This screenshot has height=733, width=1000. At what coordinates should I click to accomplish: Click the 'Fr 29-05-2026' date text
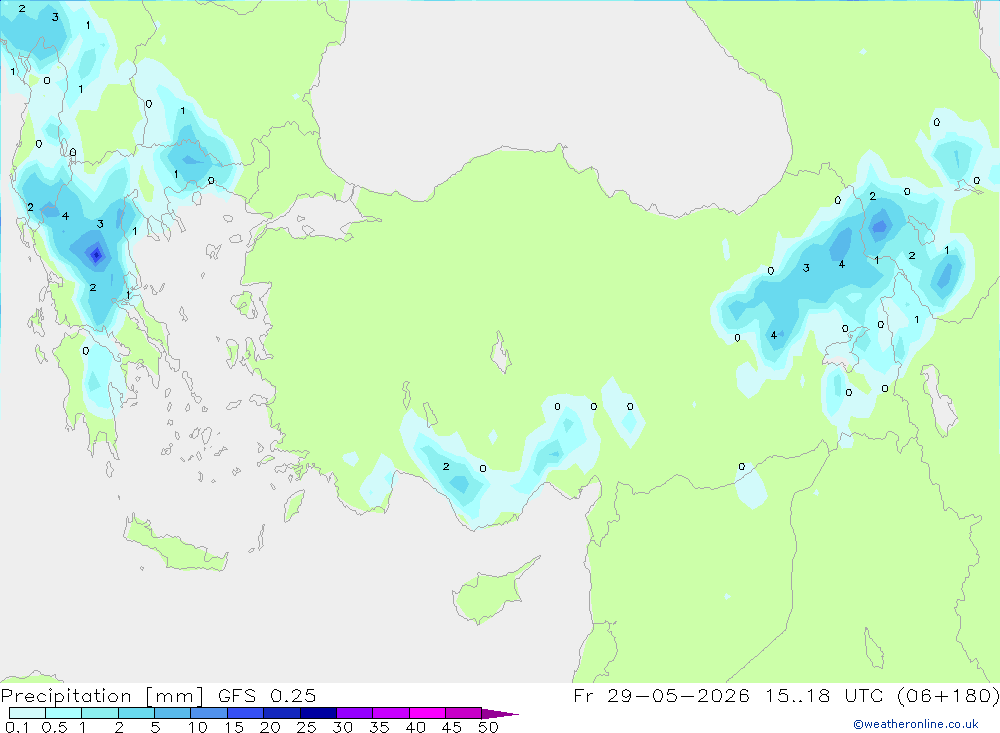pyautogui.click(x=661, y=695)
